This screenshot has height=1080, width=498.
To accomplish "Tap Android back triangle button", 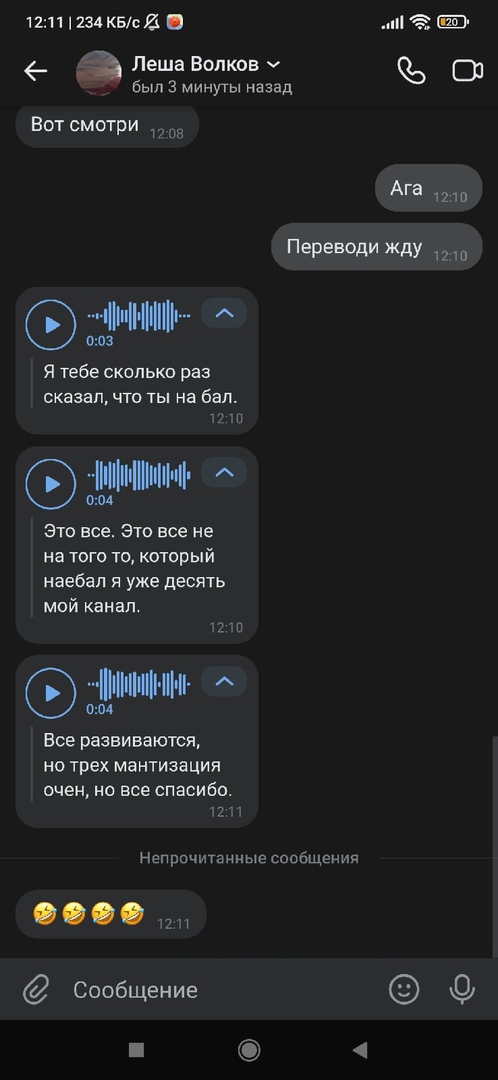I will point(360,1050).
